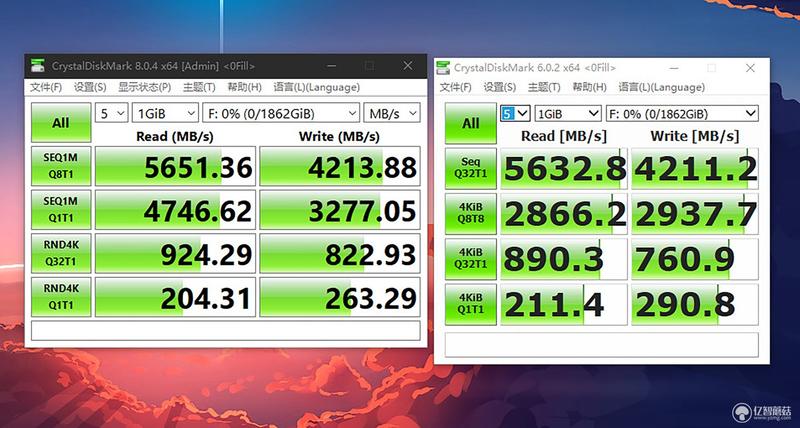Open 显示状态(P) menu
The height and width of the screenshot is (428, 800).
(x=144, y=87)
